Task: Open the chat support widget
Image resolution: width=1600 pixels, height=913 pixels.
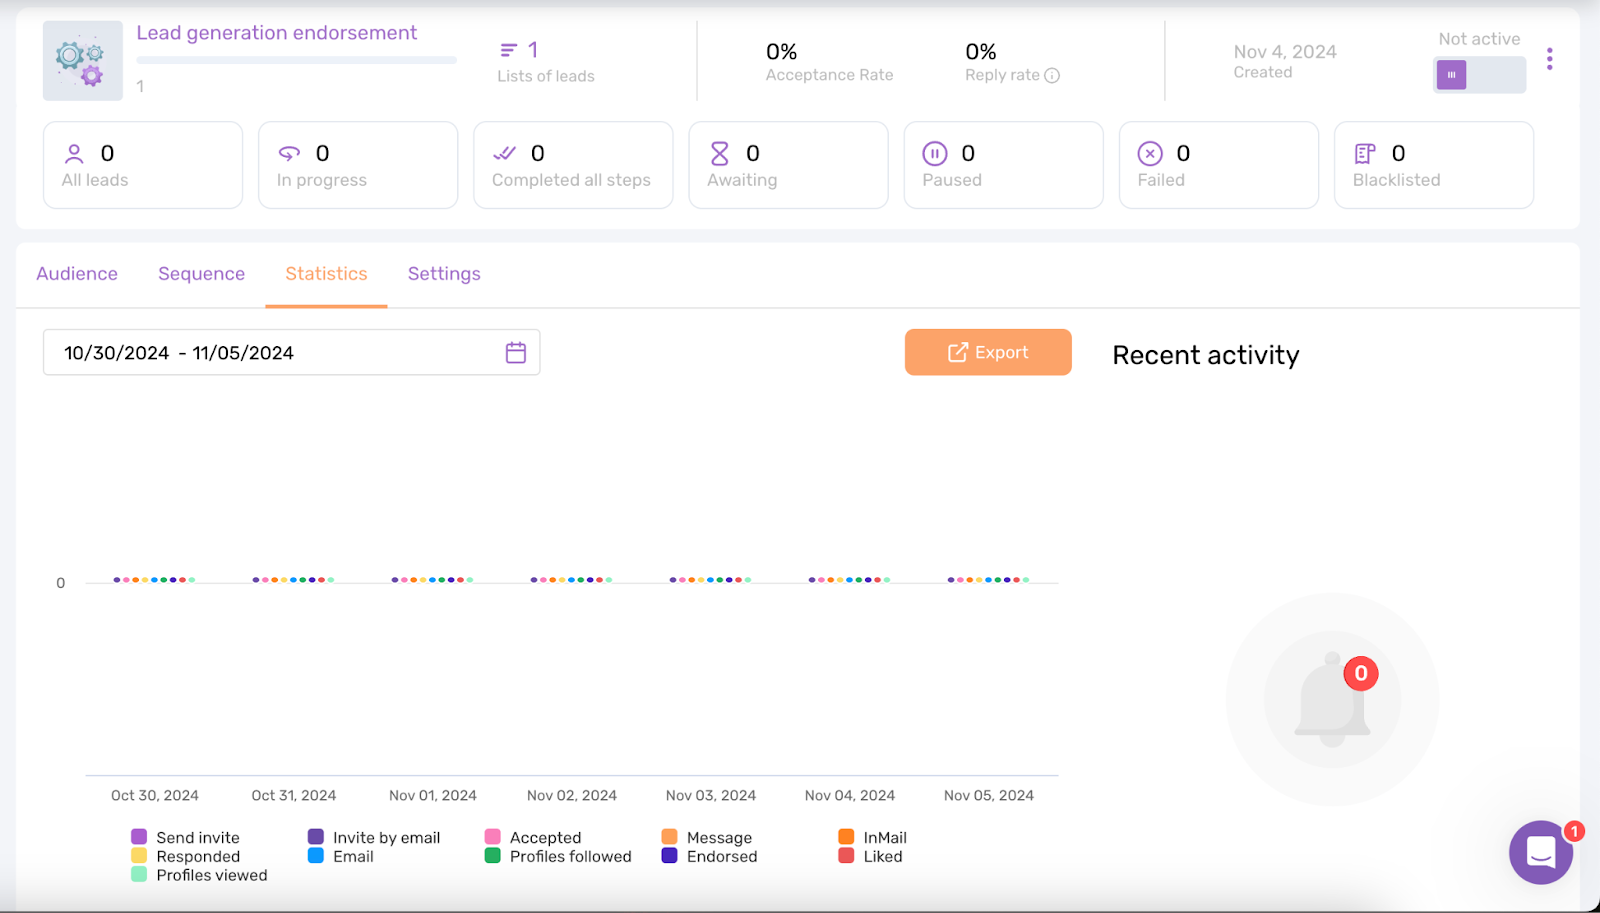Action: click(x=1539, y=852)
